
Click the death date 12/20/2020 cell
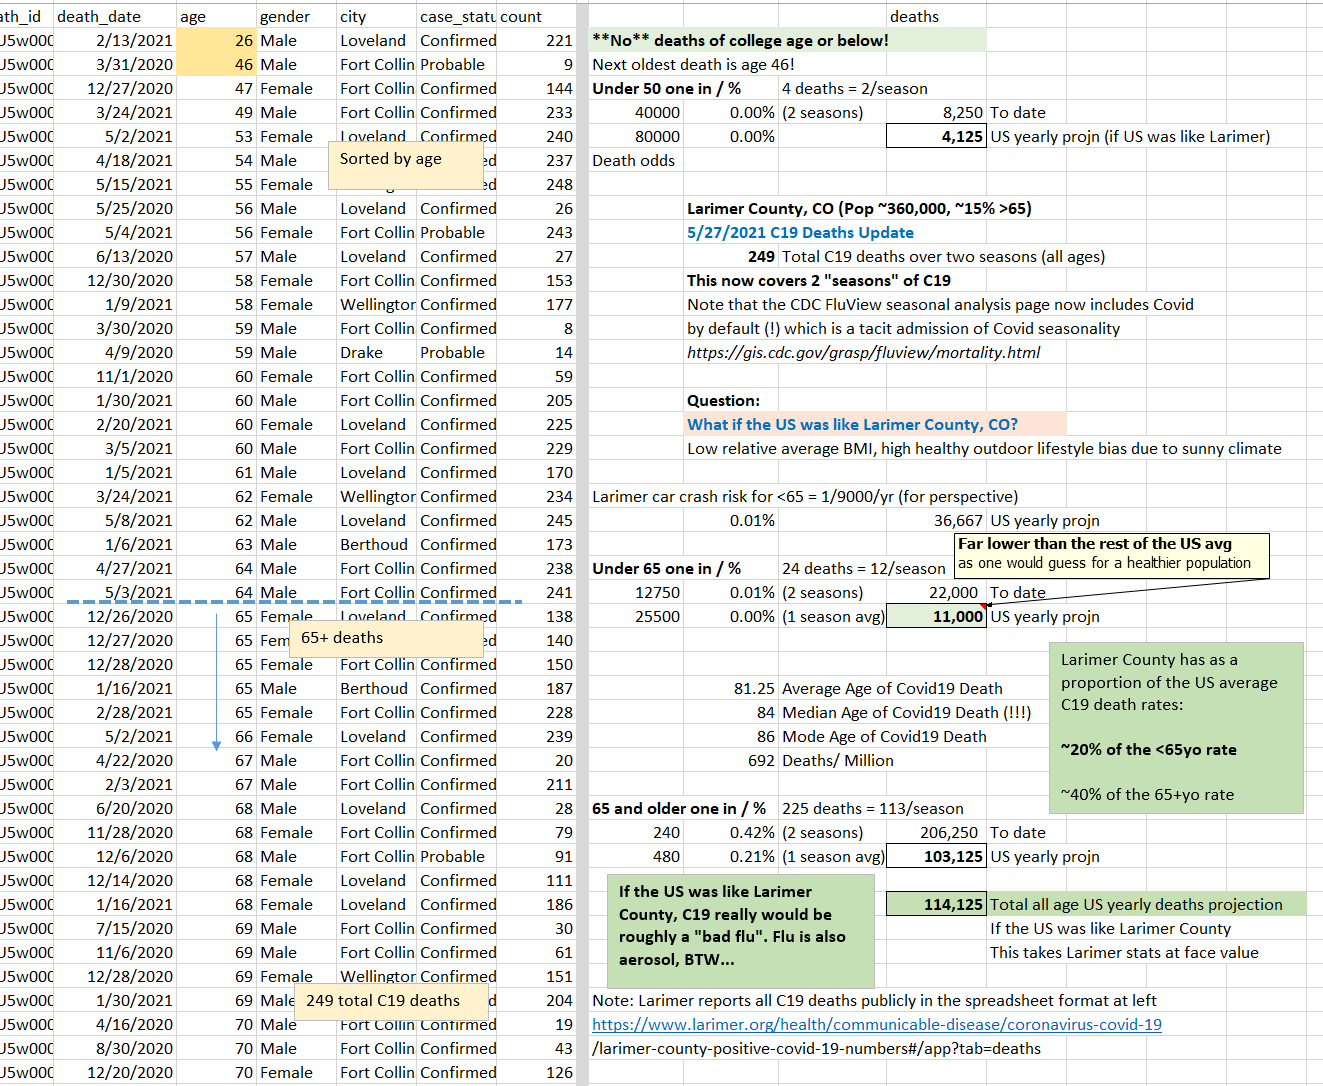pyautogui.click(x=115, y=1072)
